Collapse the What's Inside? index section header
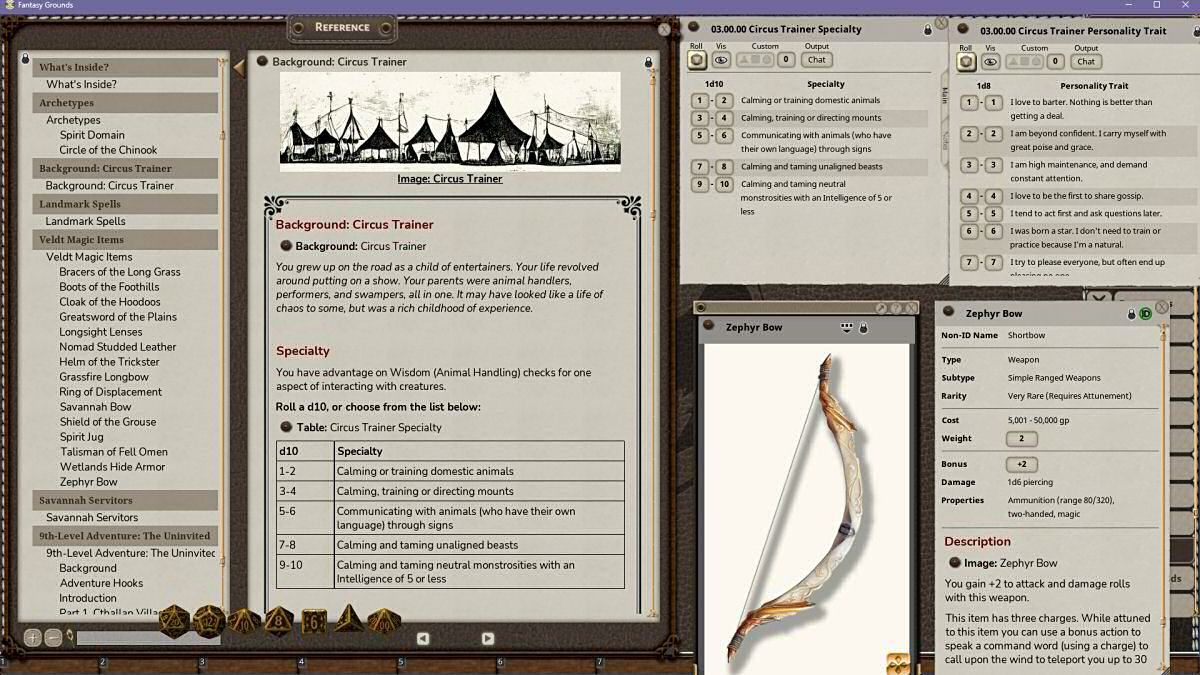 (126, 67)
